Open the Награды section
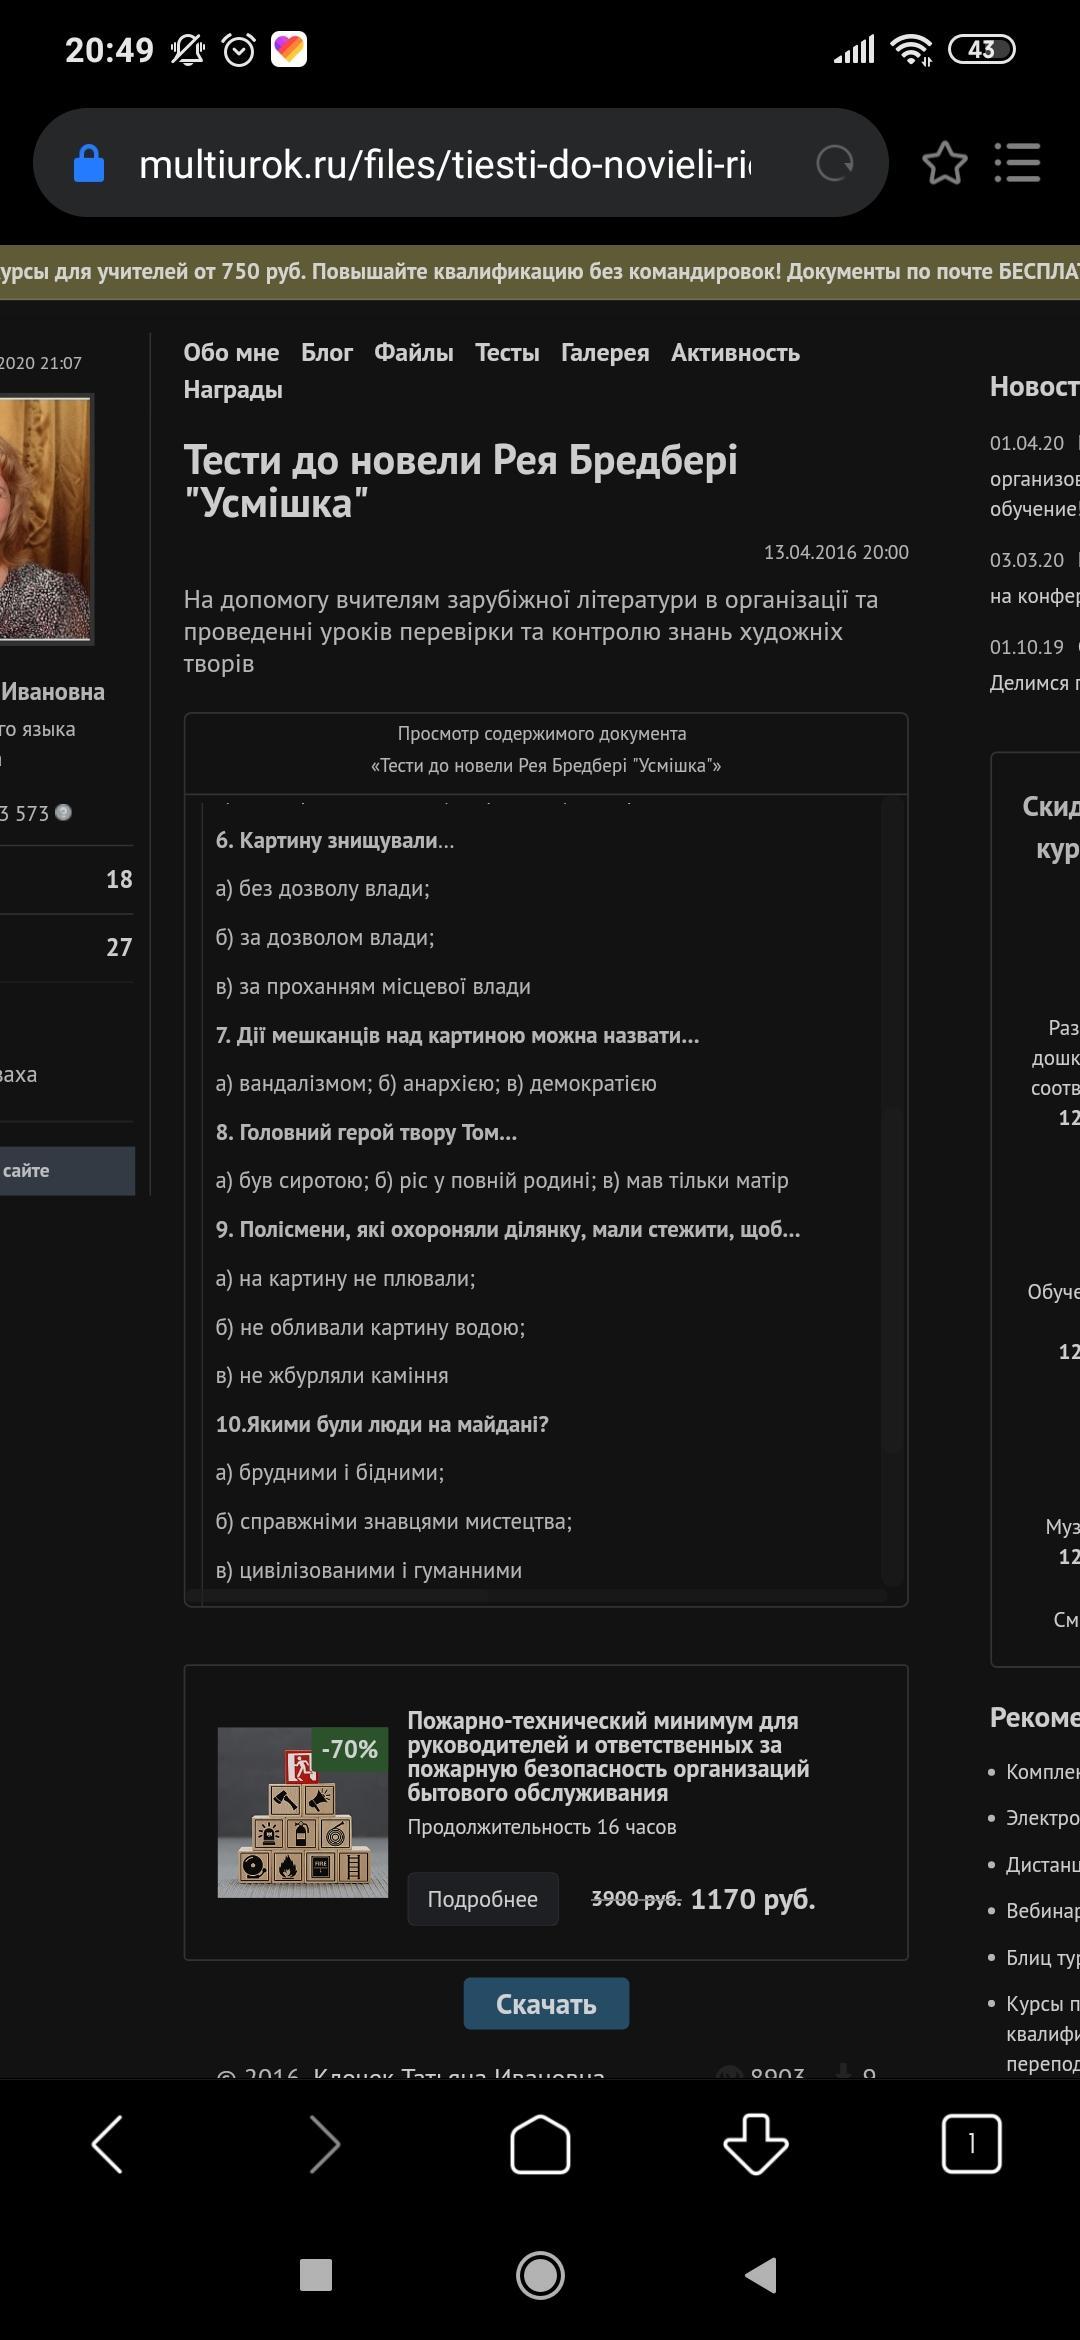 [x=233, y=390]
